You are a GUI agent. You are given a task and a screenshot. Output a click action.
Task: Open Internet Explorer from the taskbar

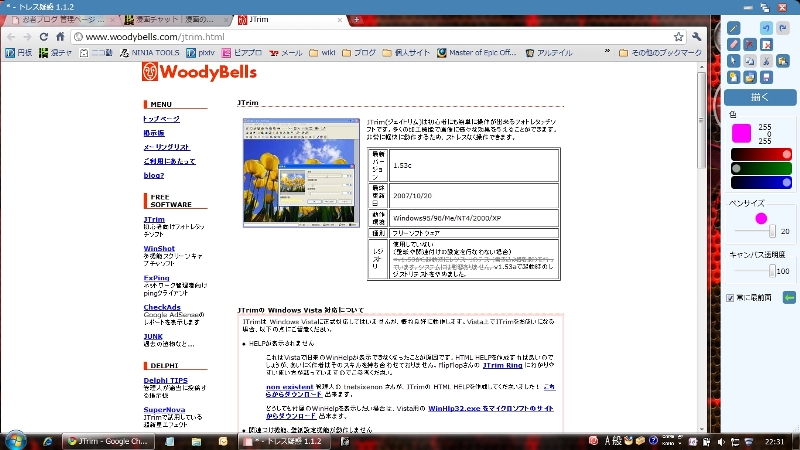[x=47, y=441]
